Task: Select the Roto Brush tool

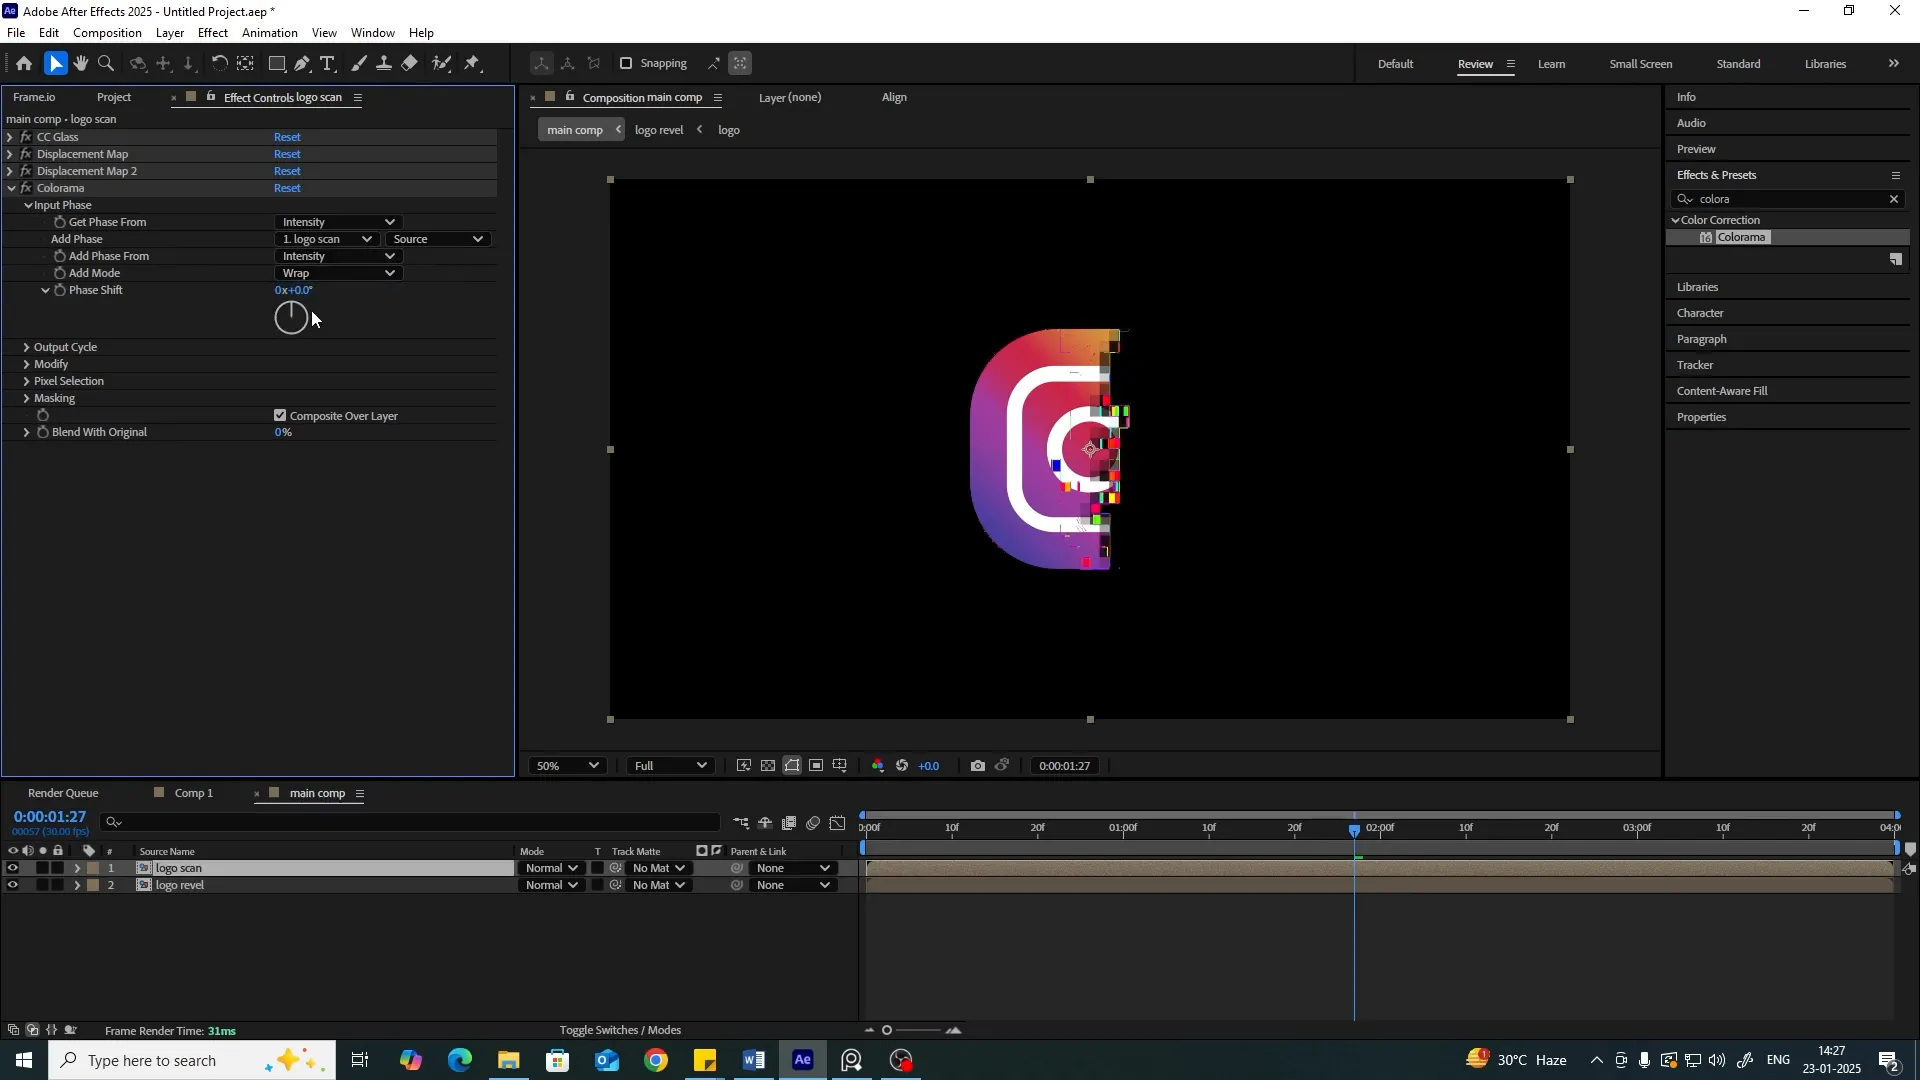Action: (441, 63)
